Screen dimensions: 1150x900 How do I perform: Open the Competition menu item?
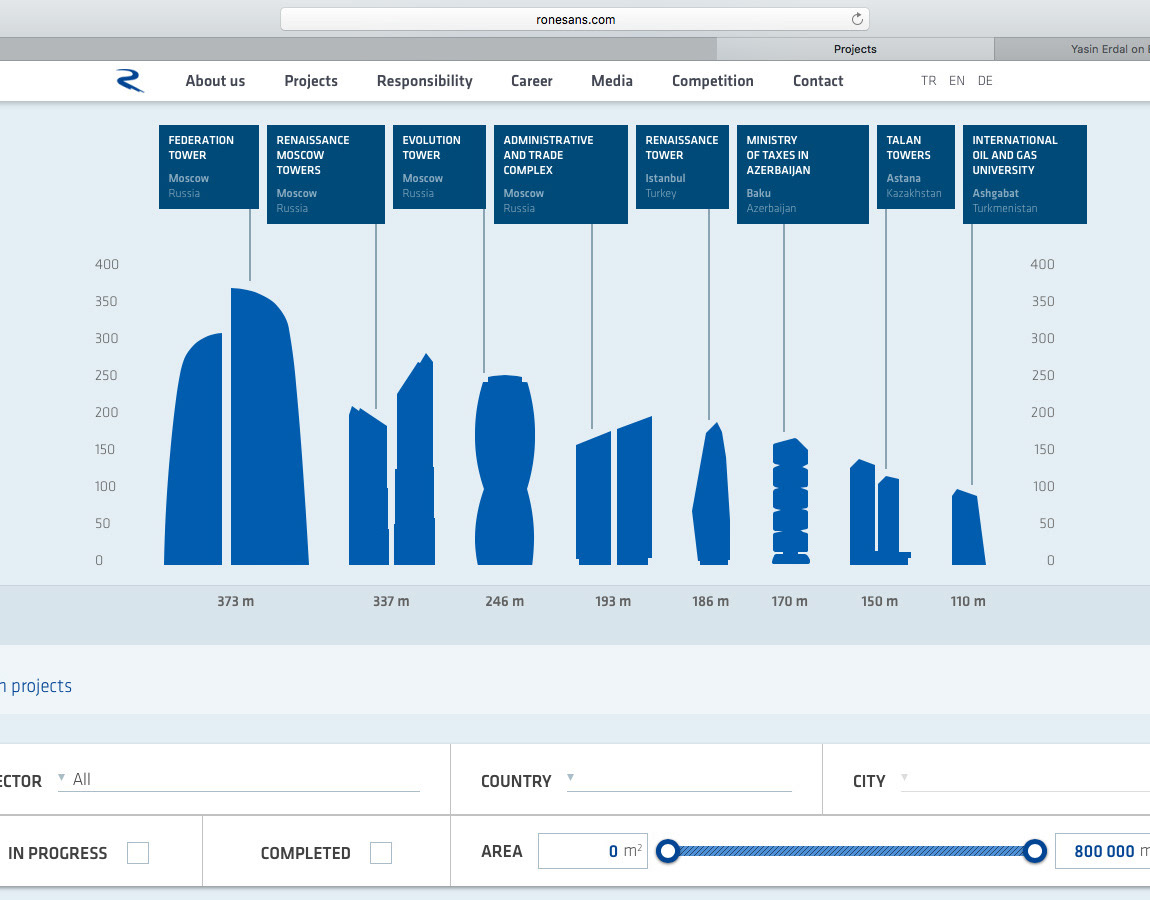pos(713,81)
